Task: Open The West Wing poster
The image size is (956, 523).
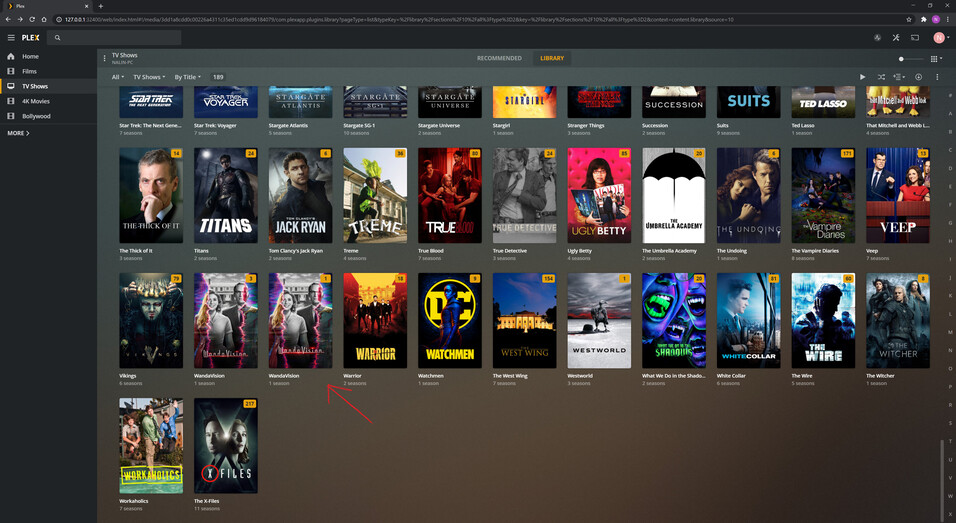Action: (524, 321)
